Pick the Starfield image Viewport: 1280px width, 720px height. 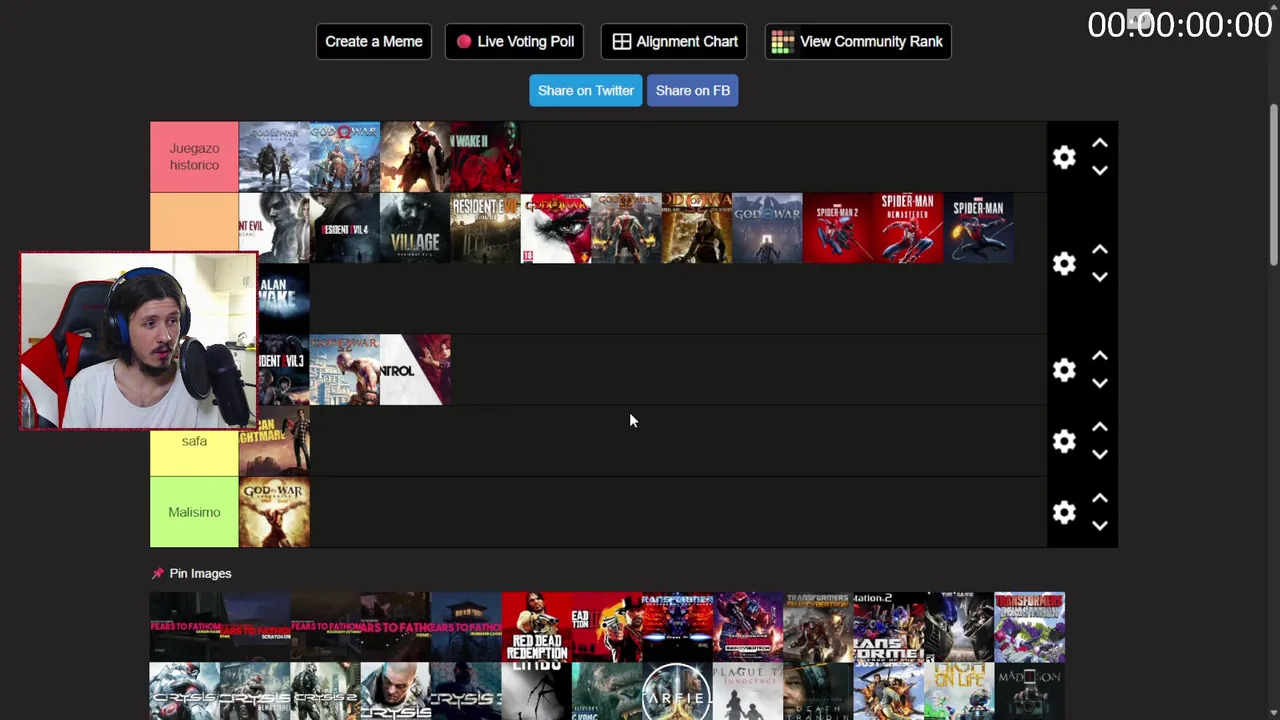pyautogui.click(x=678, y=692)
